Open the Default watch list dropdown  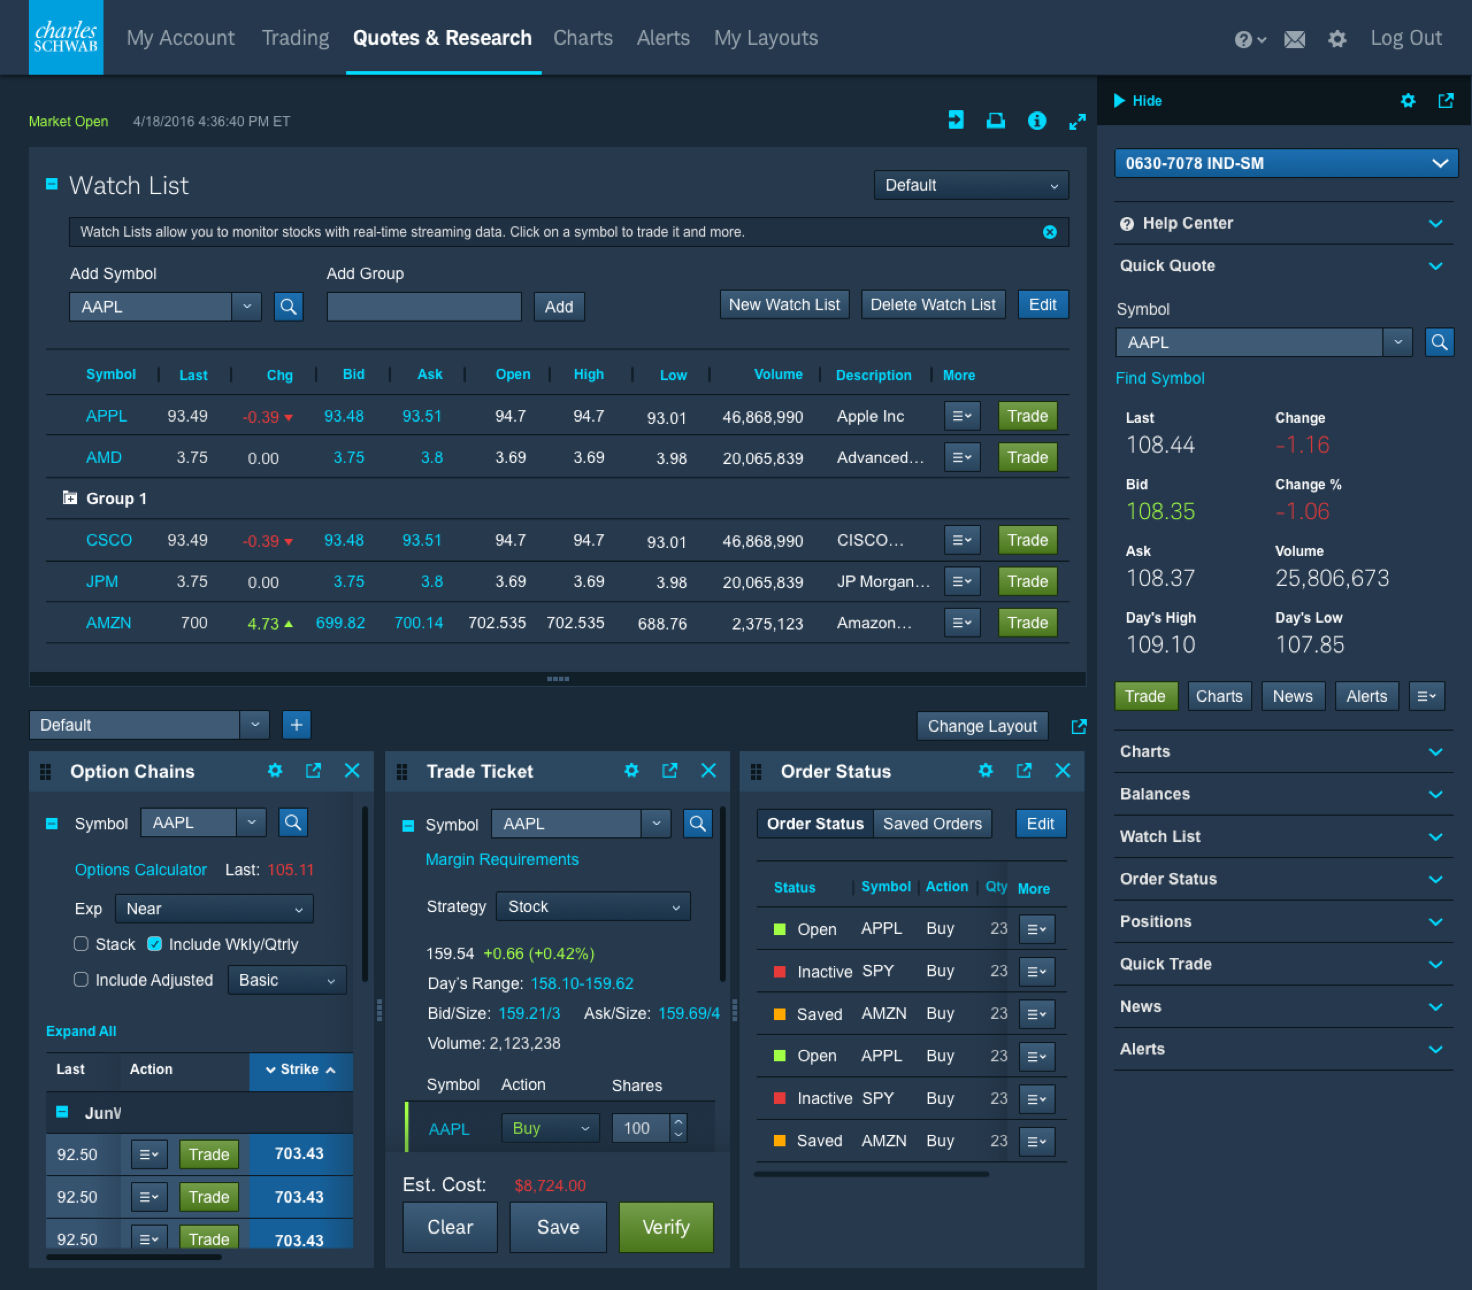coord(971,185)
